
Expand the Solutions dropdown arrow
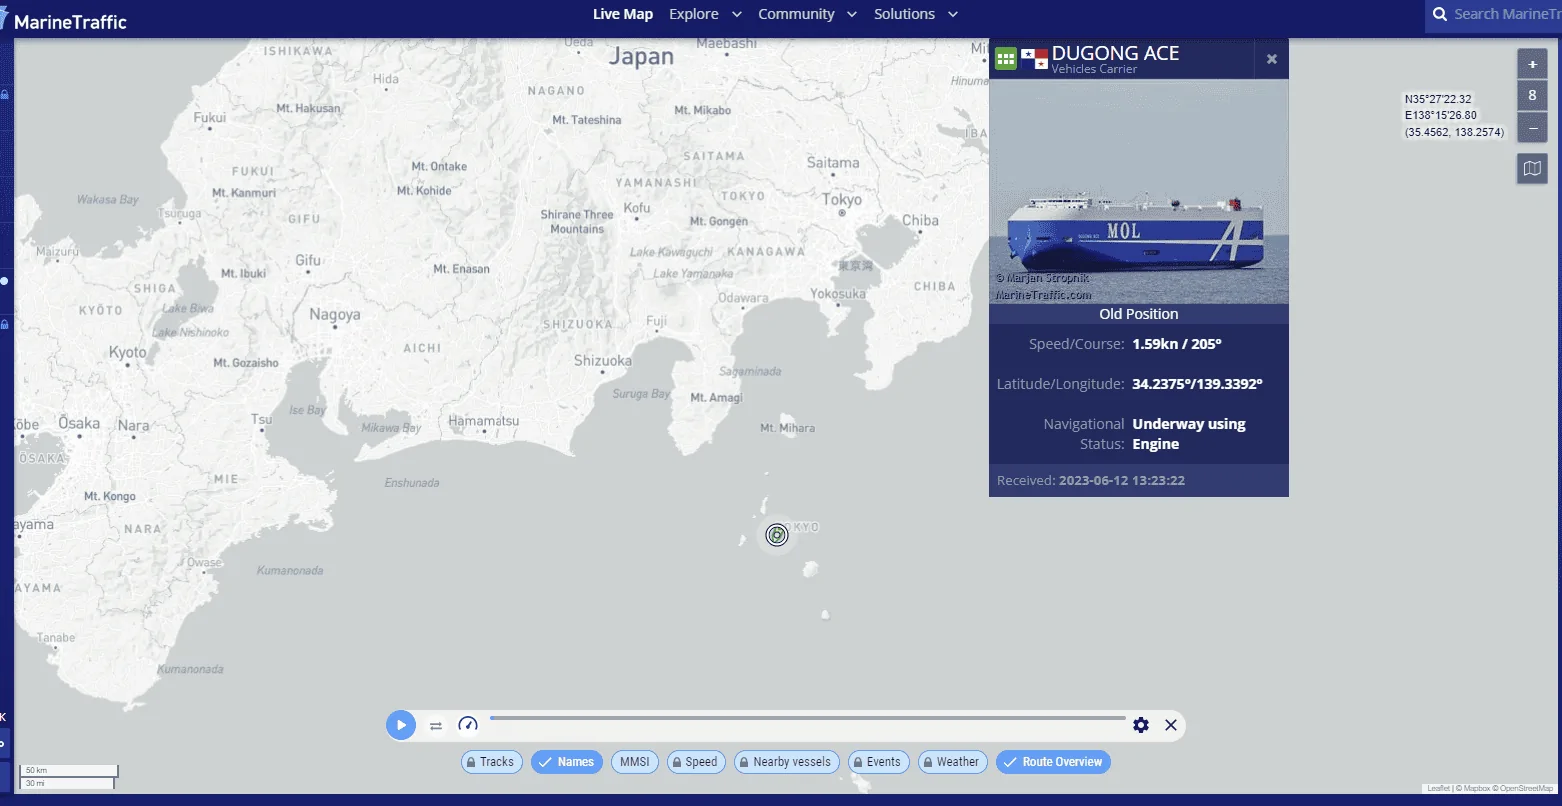pos(953,14)
